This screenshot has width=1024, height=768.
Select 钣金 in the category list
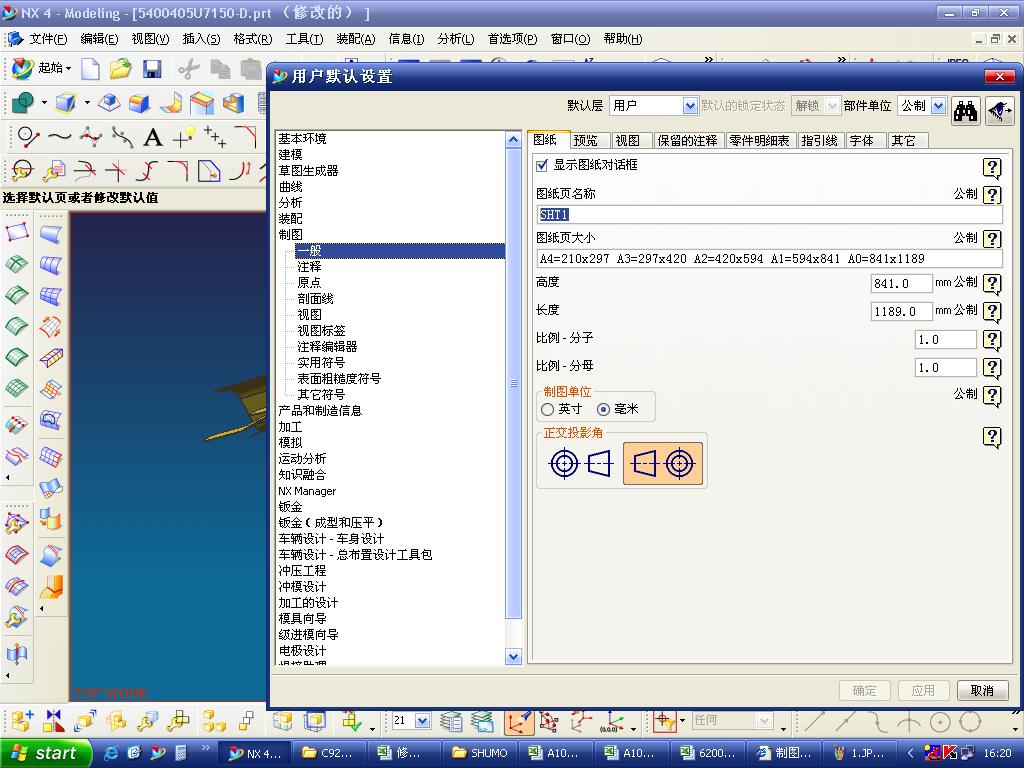pos(291,507)
